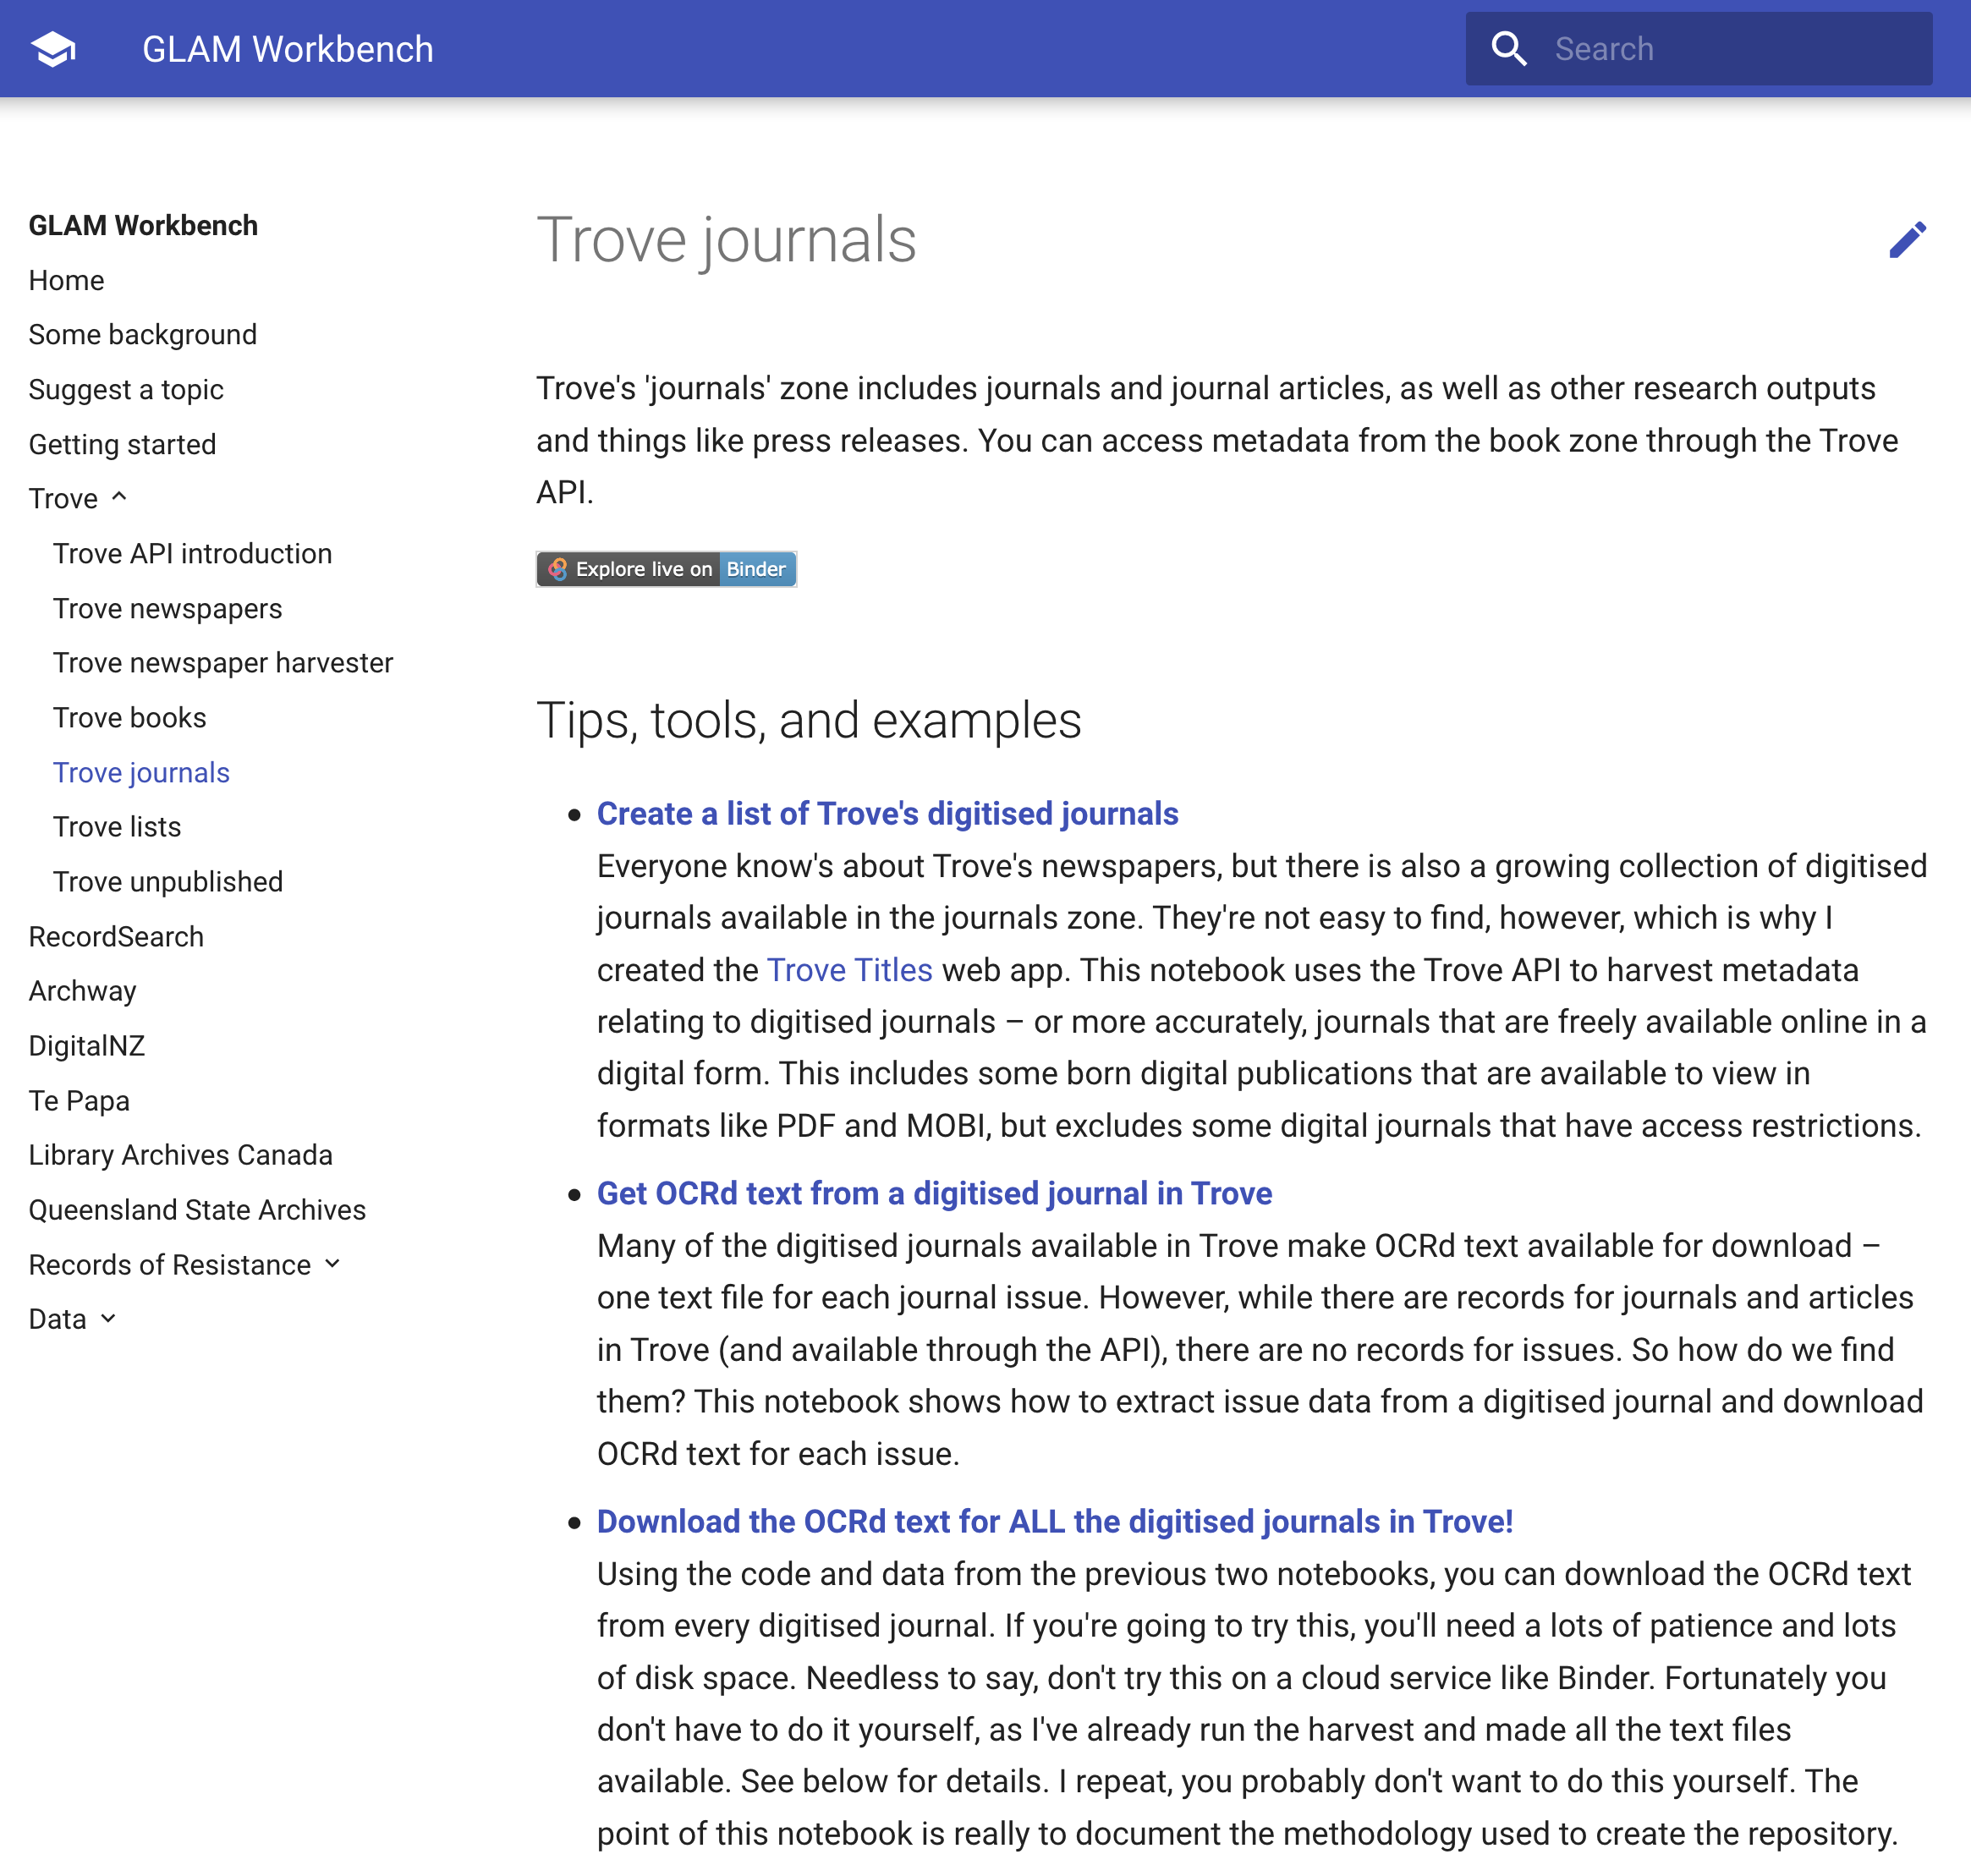Open Getting started page
This screenshot has height=1876, width=1971.
click(x=122, y=444)
